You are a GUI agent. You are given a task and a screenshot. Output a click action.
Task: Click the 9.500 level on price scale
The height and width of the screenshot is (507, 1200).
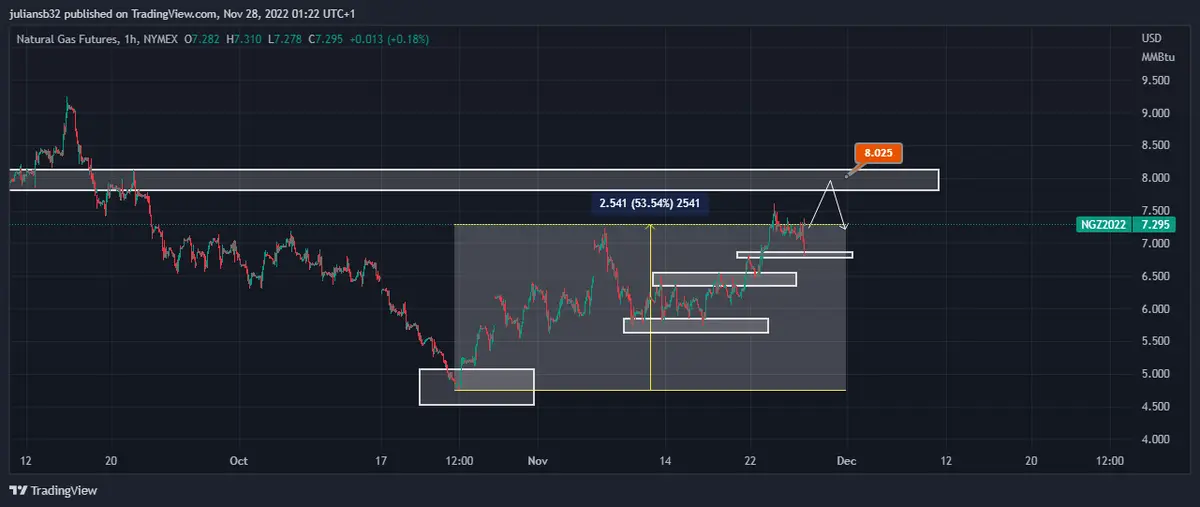pyautogui.click(x=1155, y=82)
